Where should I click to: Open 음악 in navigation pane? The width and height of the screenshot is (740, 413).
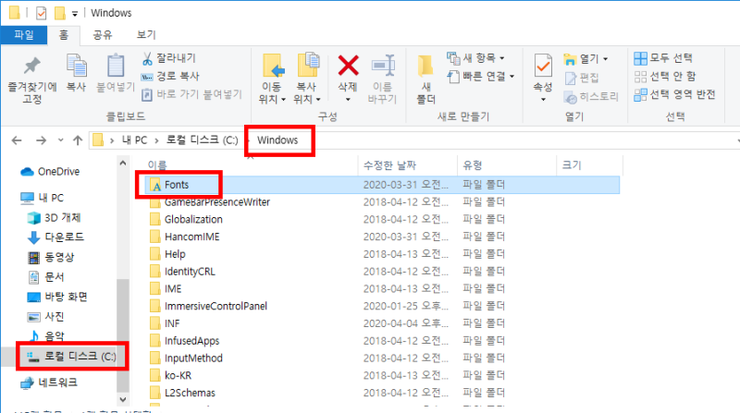45,336
